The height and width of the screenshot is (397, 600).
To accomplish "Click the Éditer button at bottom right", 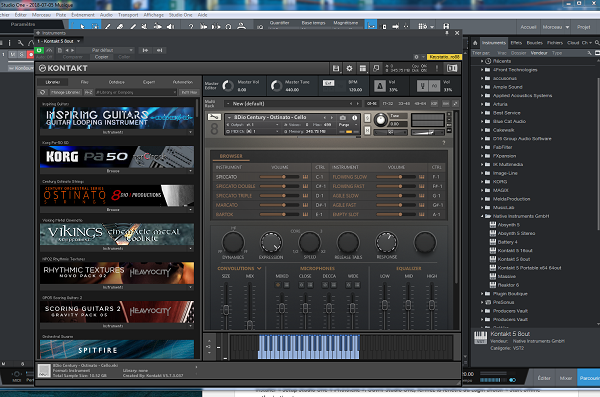I will [544, 378].
